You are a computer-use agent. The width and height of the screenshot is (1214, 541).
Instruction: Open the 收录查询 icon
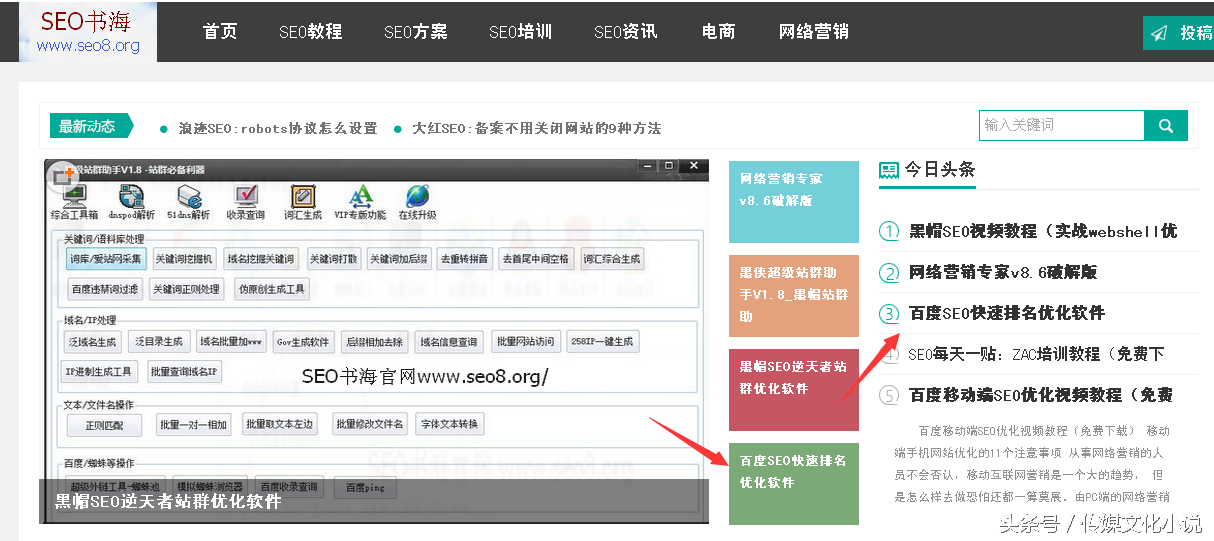[x=246, y=202]
